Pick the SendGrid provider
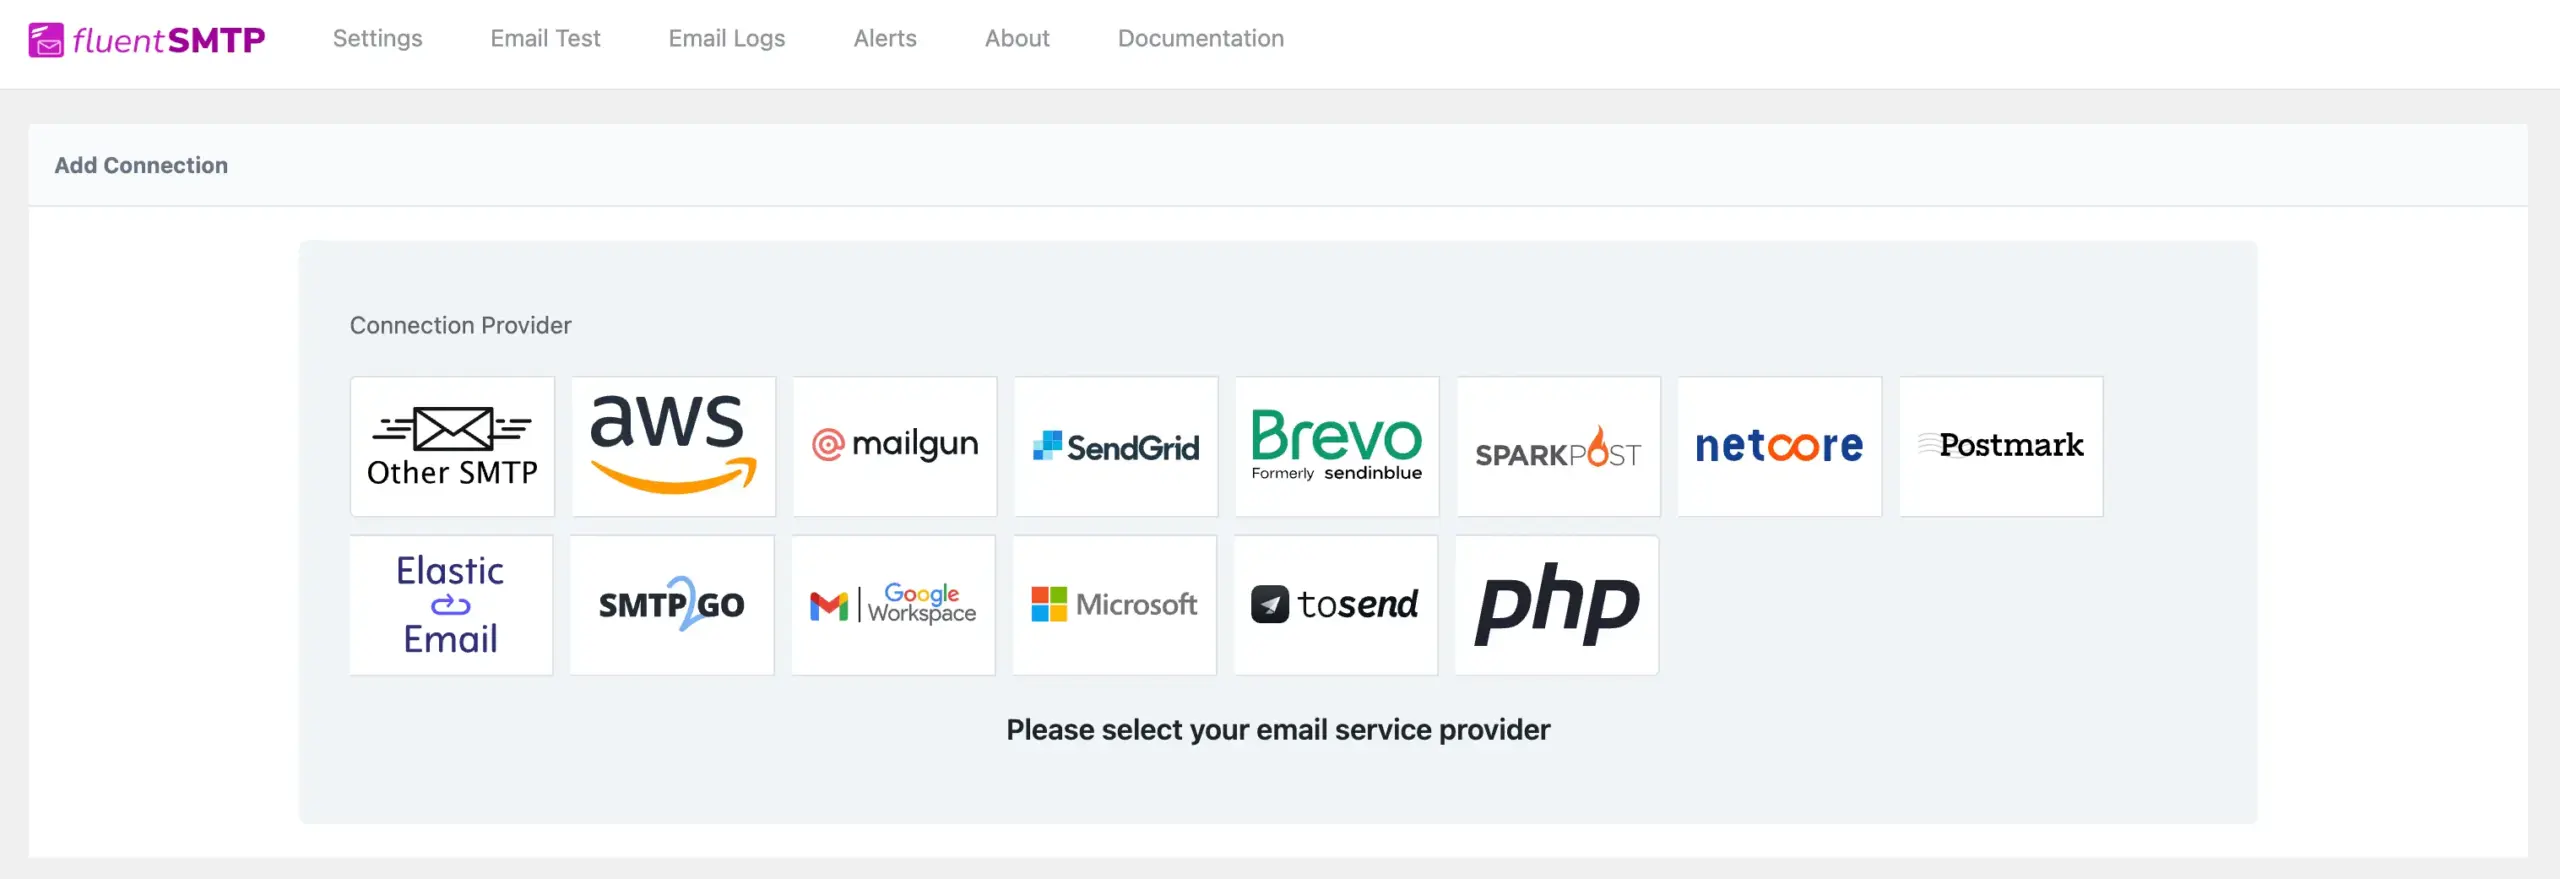Screen dimensions: 2560x879 point(1116,446)
